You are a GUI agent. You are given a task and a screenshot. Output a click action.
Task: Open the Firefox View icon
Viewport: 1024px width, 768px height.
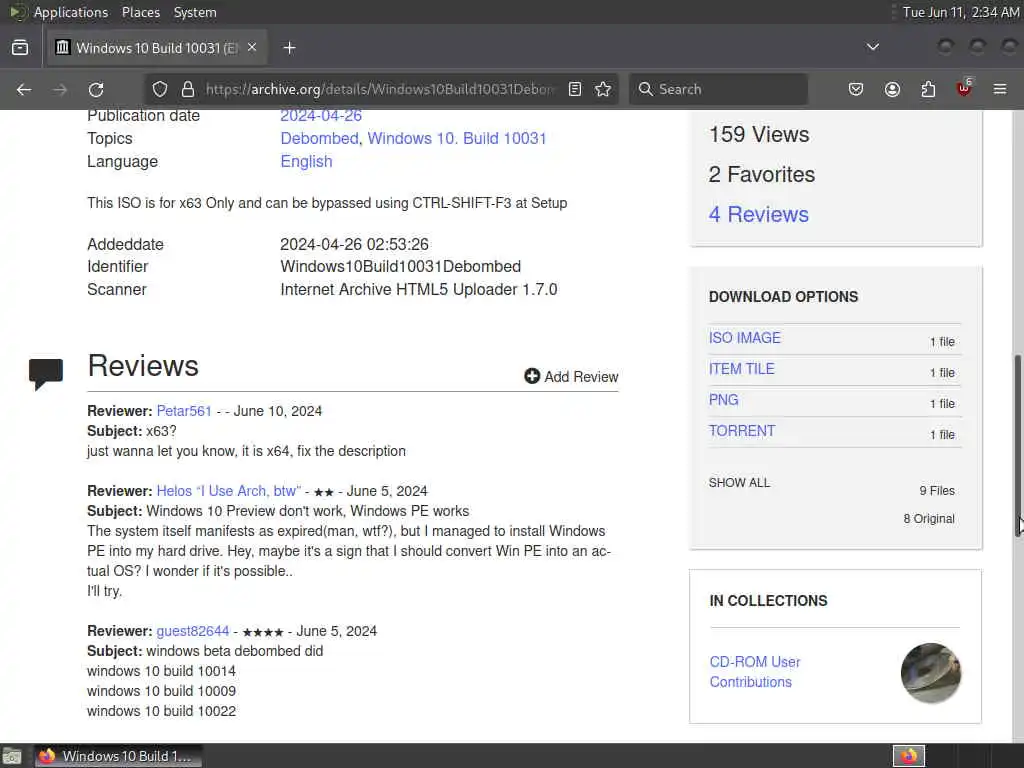(20, 48)
